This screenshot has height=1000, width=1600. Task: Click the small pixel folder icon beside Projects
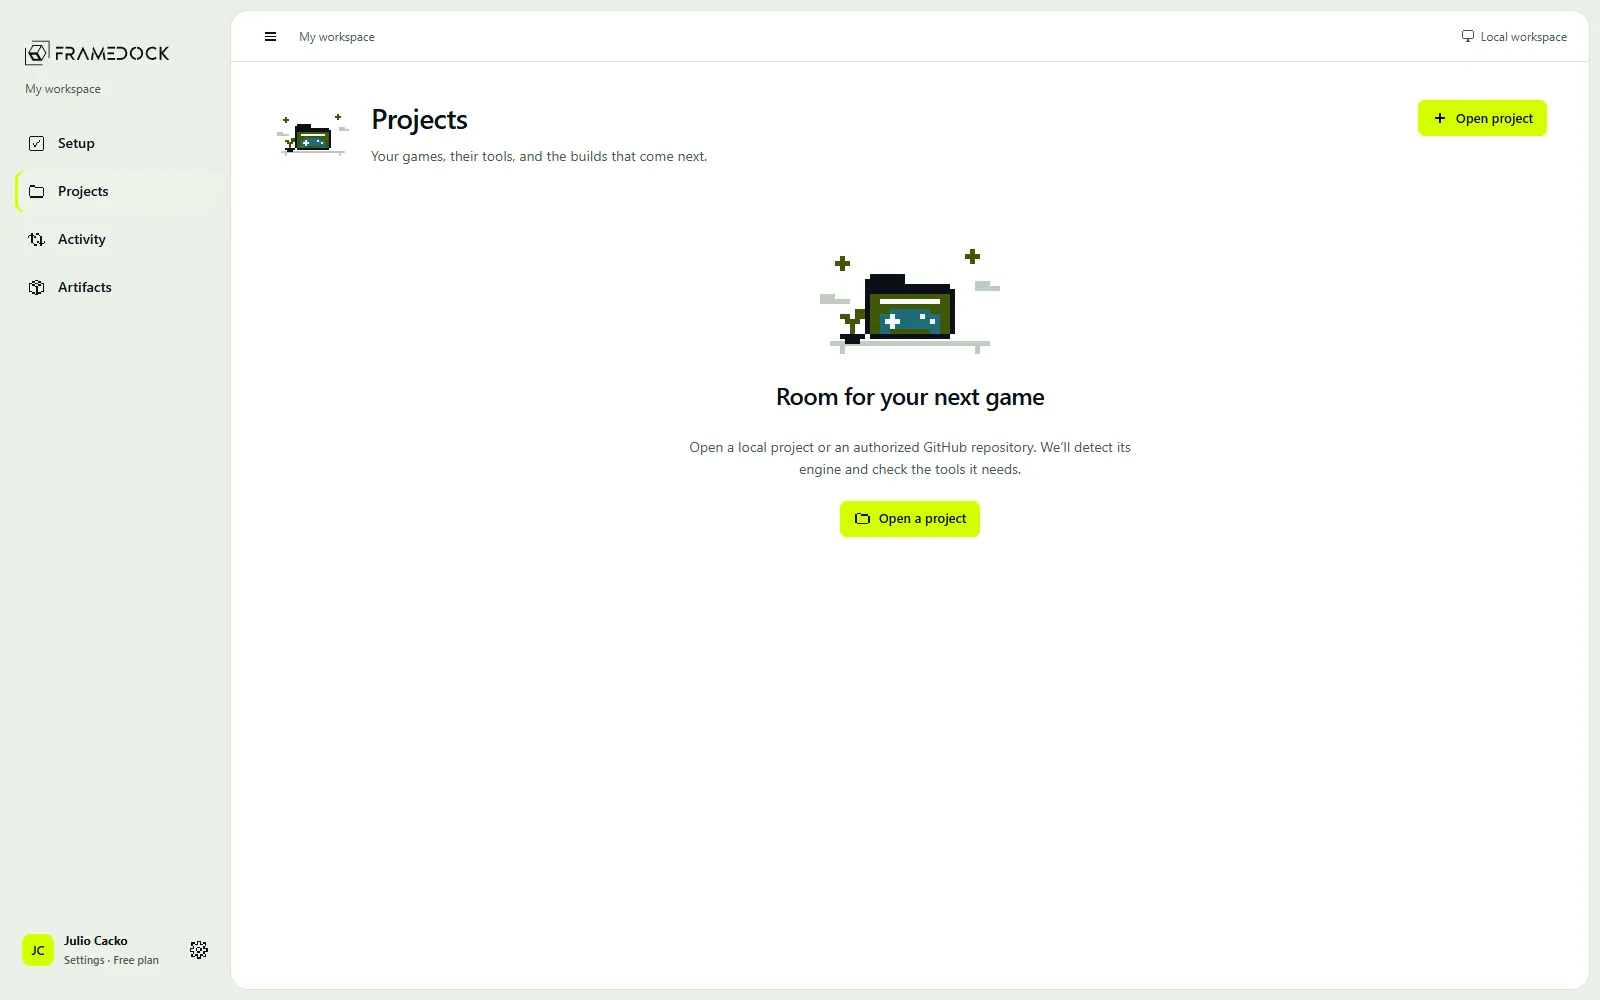click(313, 134)
